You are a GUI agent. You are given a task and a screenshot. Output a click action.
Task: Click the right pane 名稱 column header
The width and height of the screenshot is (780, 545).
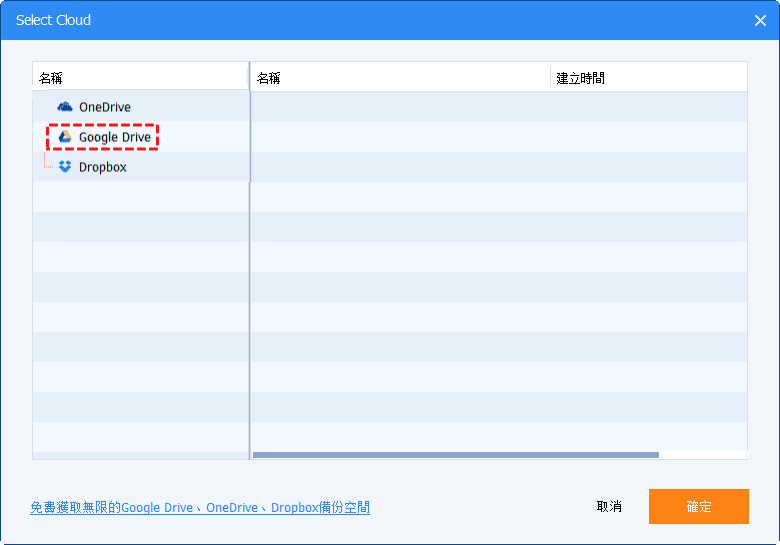[400, 78]
